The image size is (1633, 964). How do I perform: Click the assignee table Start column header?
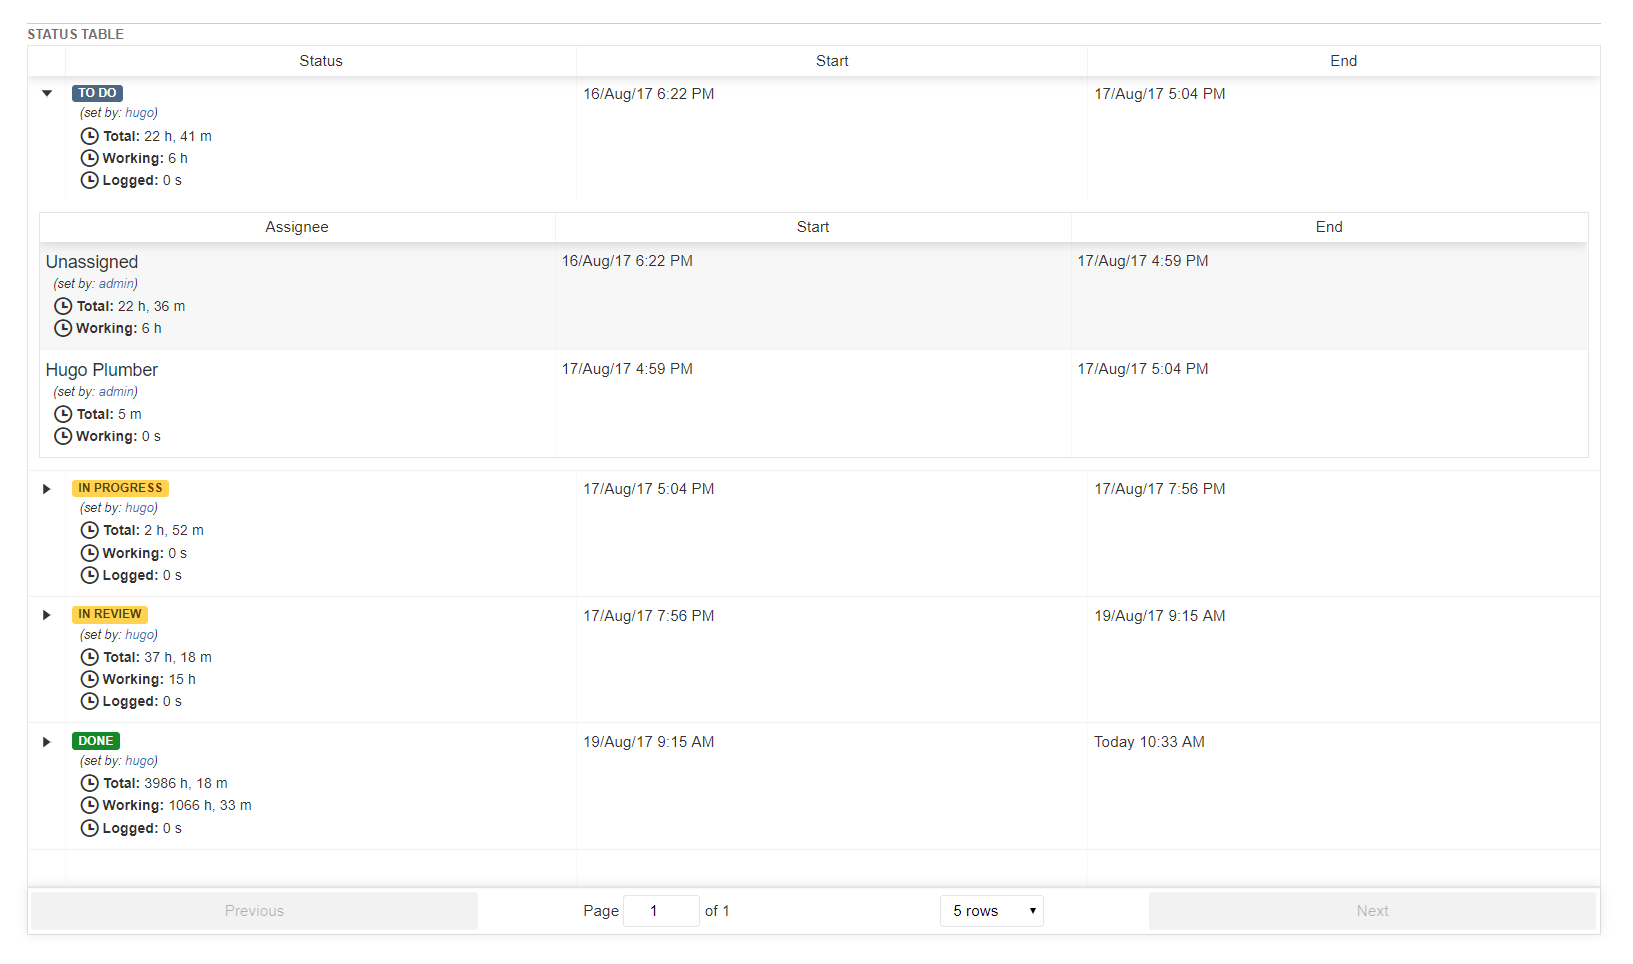[813, 227]
